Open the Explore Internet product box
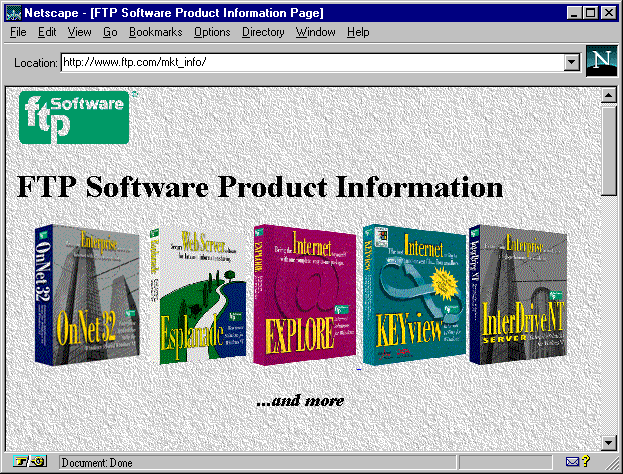 click(x=304, y=294)
